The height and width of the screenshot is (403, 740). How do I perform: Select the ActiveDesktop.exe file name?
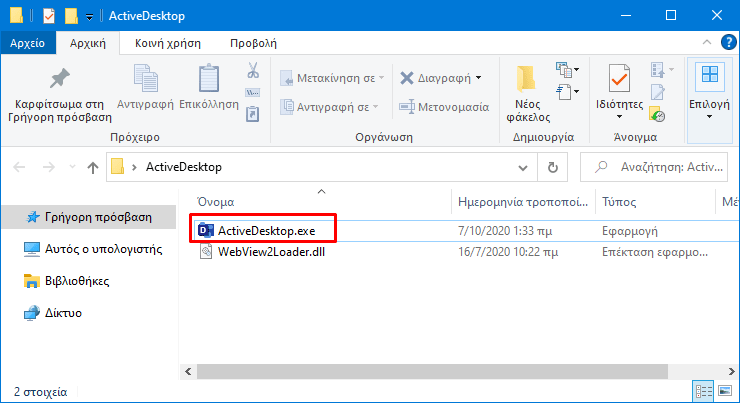(x=266, y=231)
